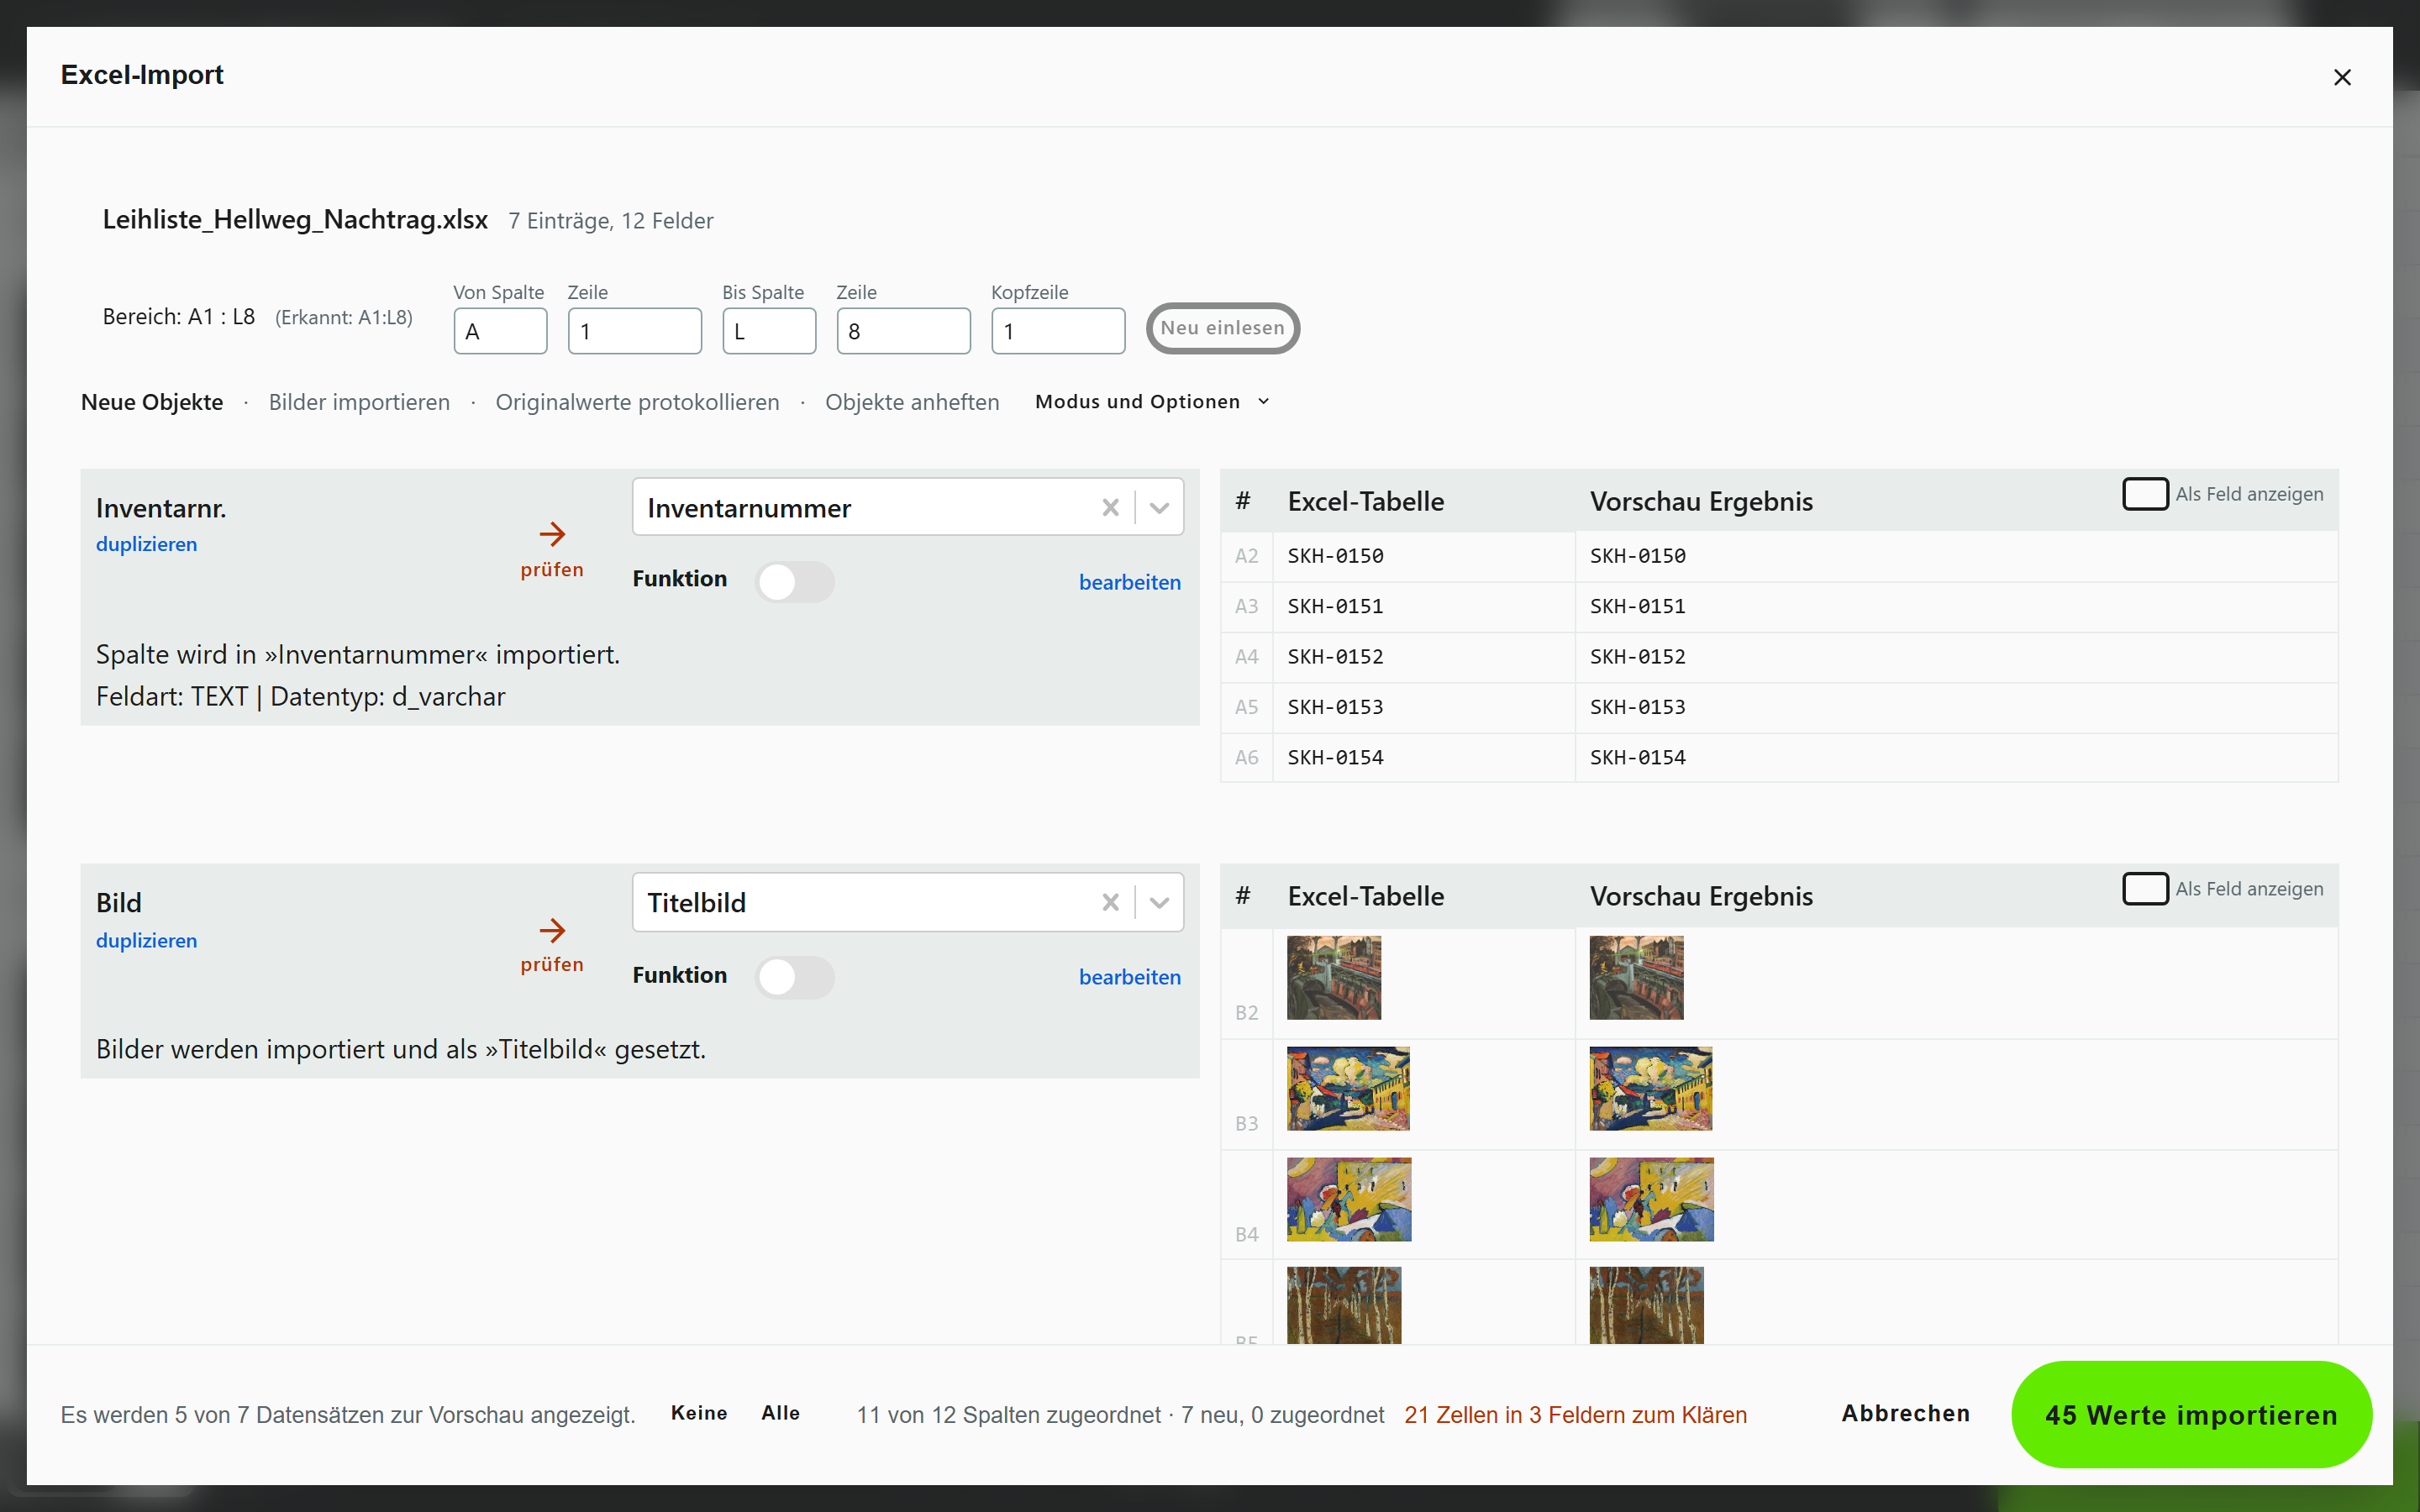Open the B3 colorful painting thumbnail

click(x=1348, y=1088)
